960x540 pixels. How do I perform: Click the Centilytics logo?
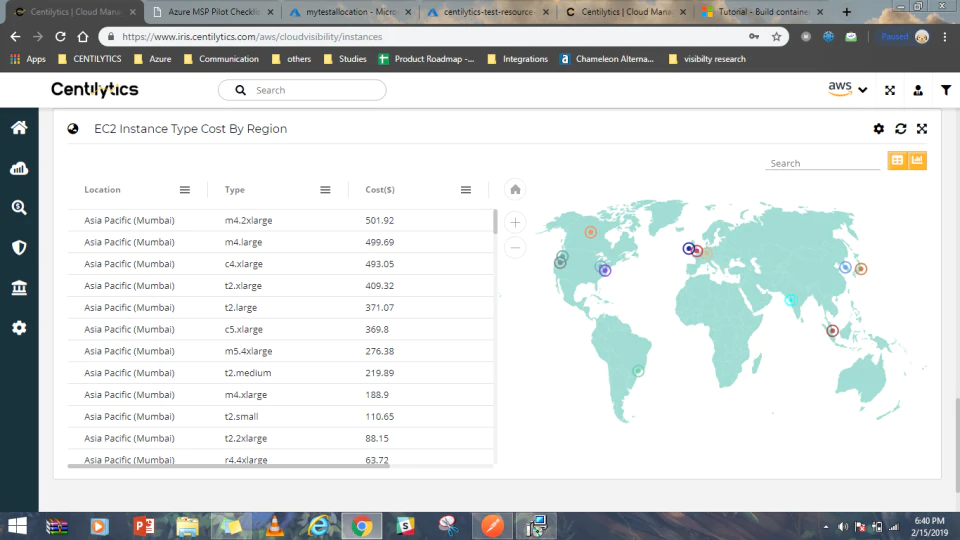(x=95, y=89)
